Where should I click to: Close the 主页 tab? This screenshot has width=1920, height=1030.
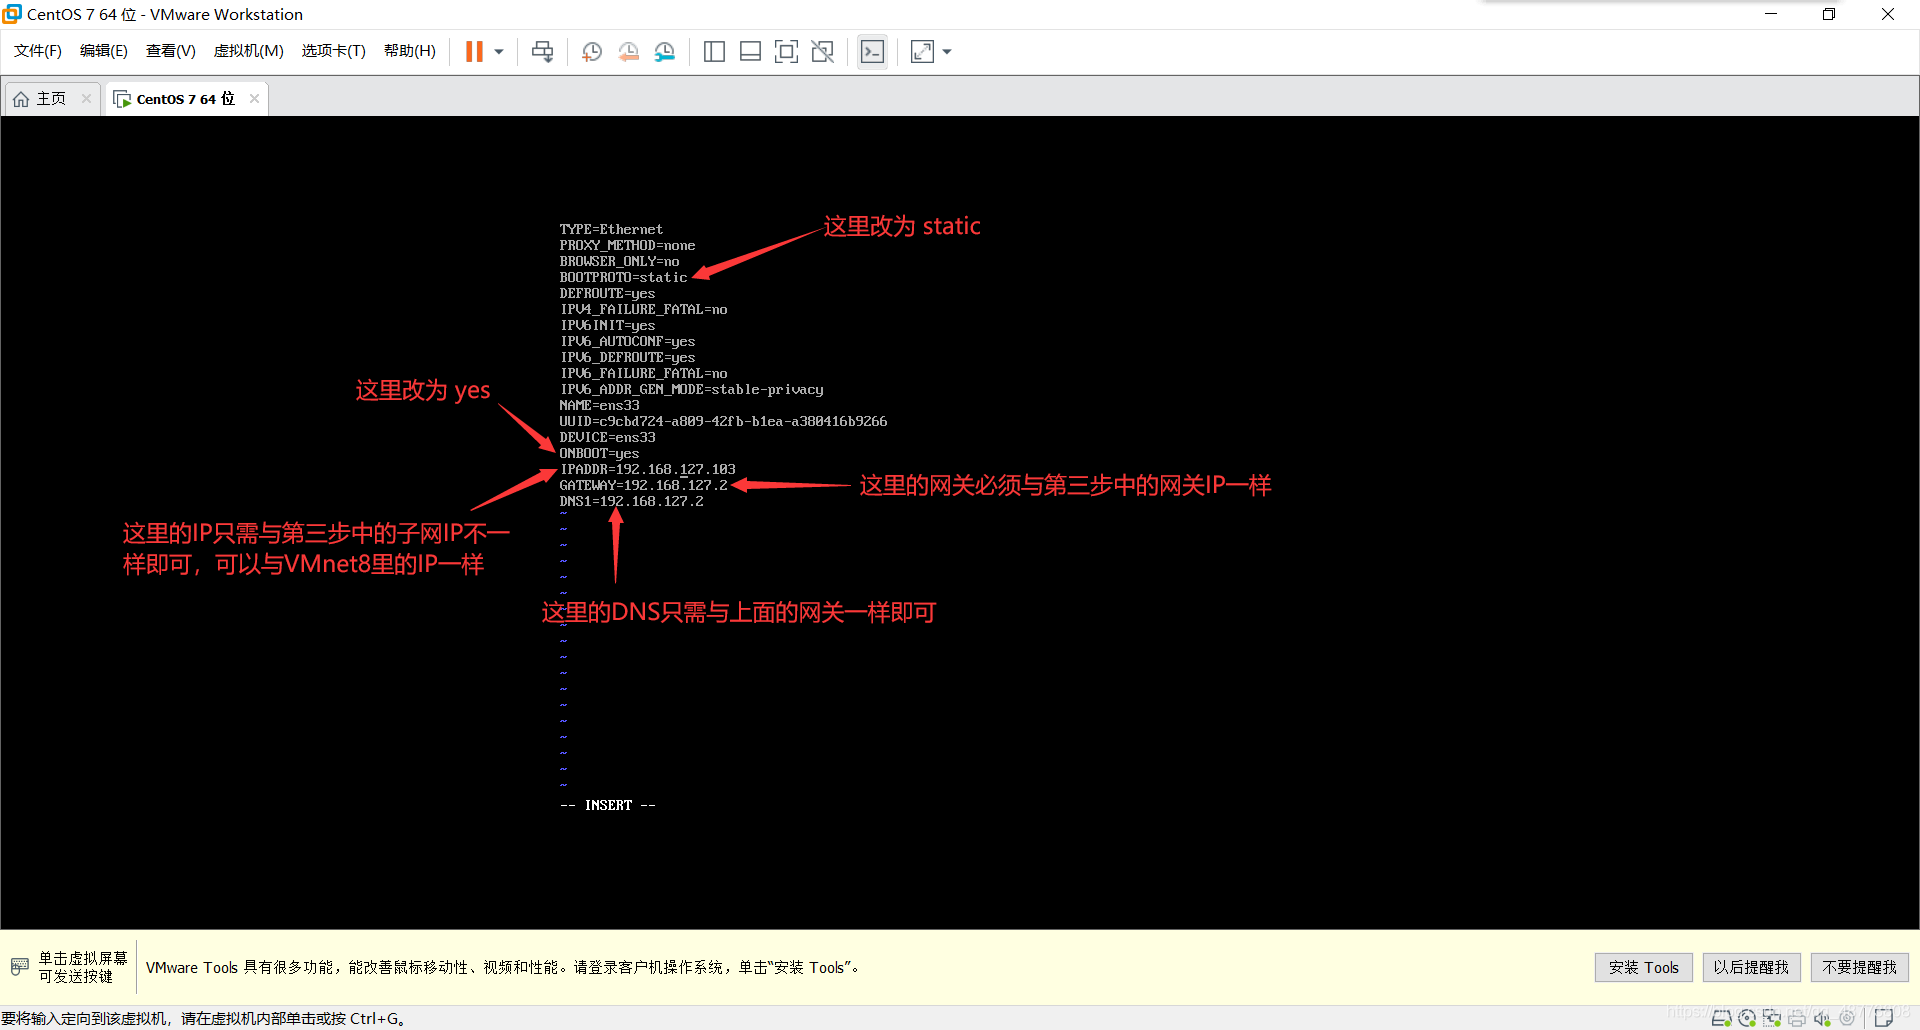[x=87, y=98]
